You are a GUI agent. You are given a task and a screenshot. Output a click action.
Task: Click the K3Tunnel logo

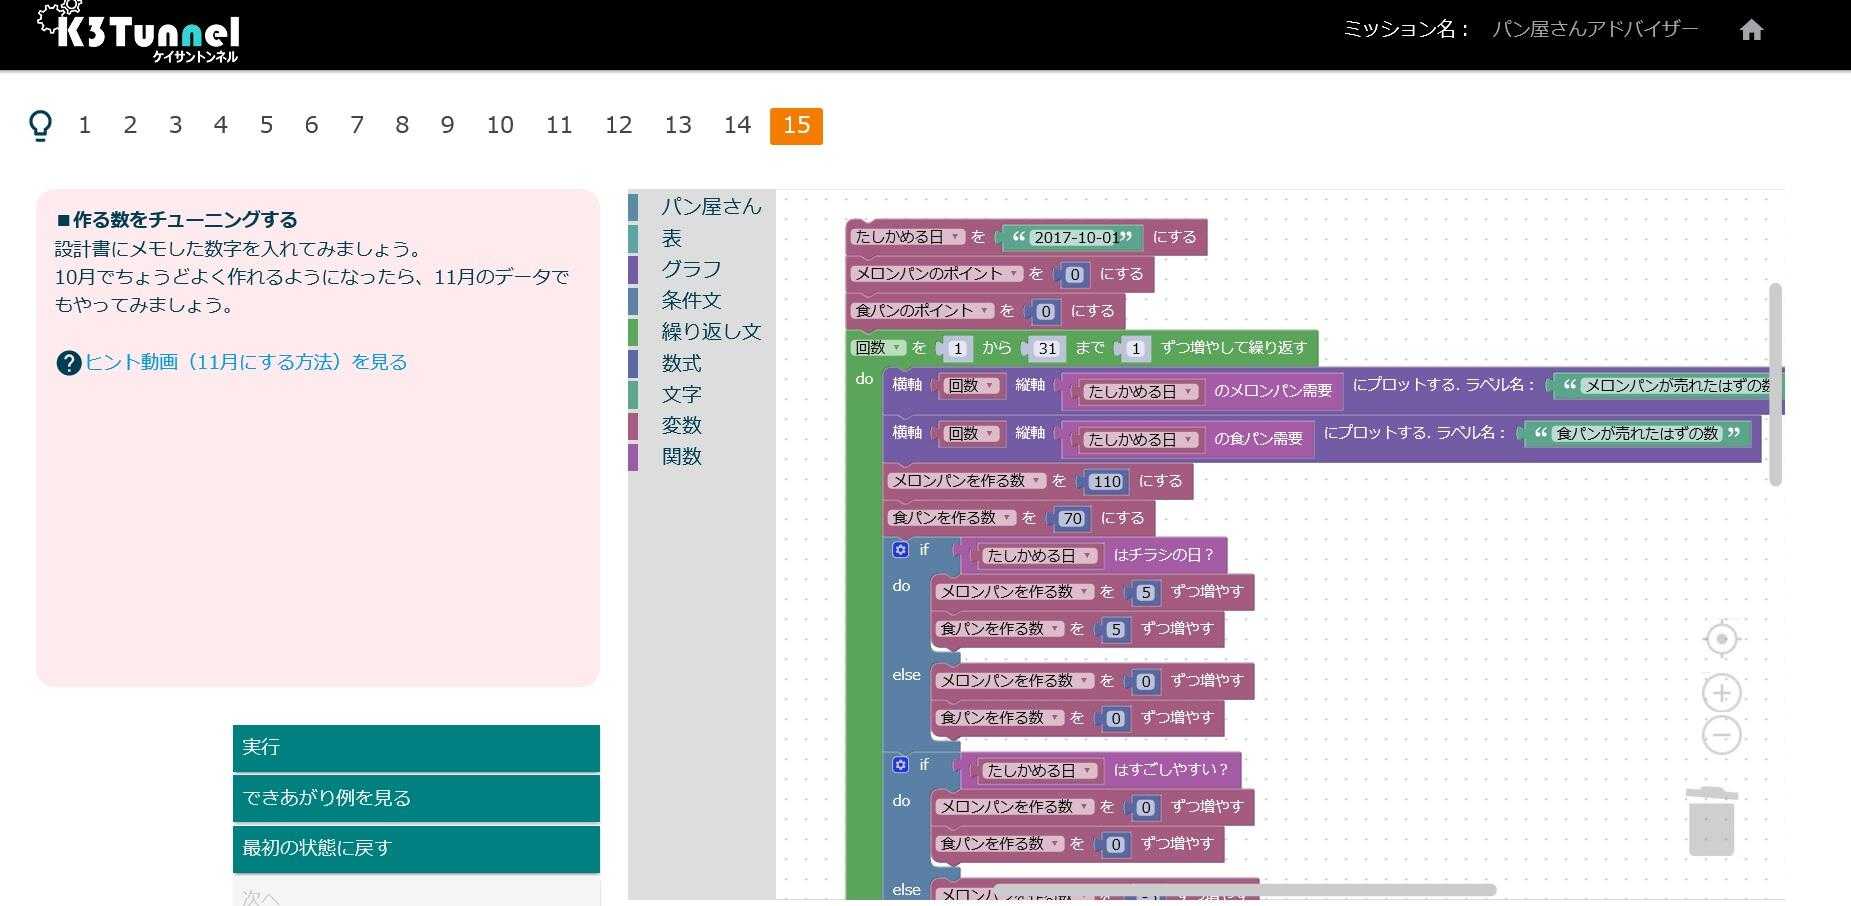140,34
